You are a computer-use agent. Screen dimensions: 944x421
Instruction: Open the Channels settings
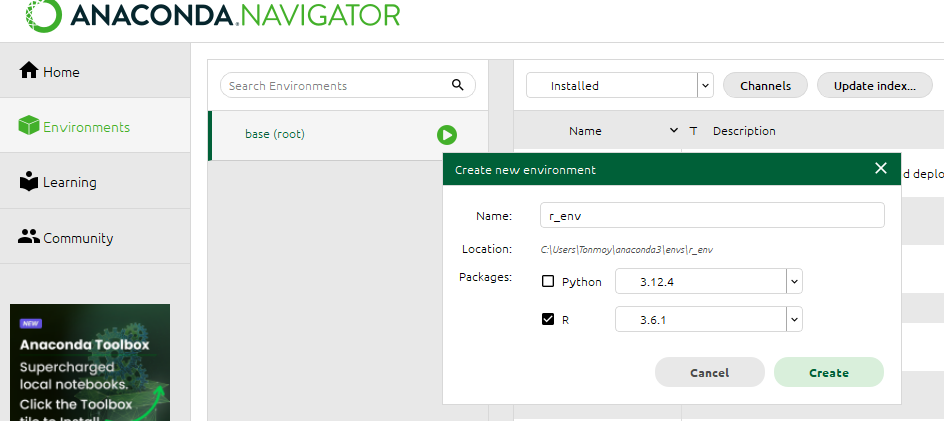[765, 86]
